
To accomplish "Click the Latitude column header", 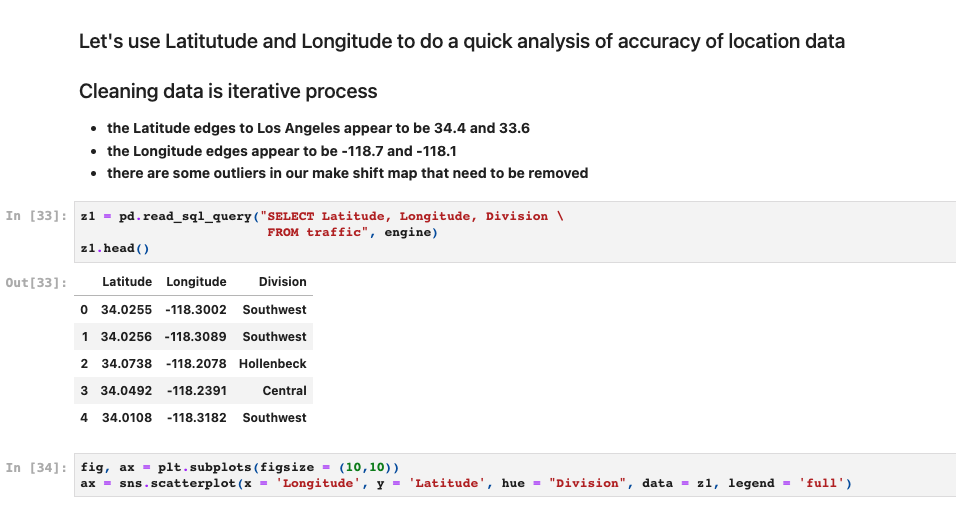I will point(127,282).
